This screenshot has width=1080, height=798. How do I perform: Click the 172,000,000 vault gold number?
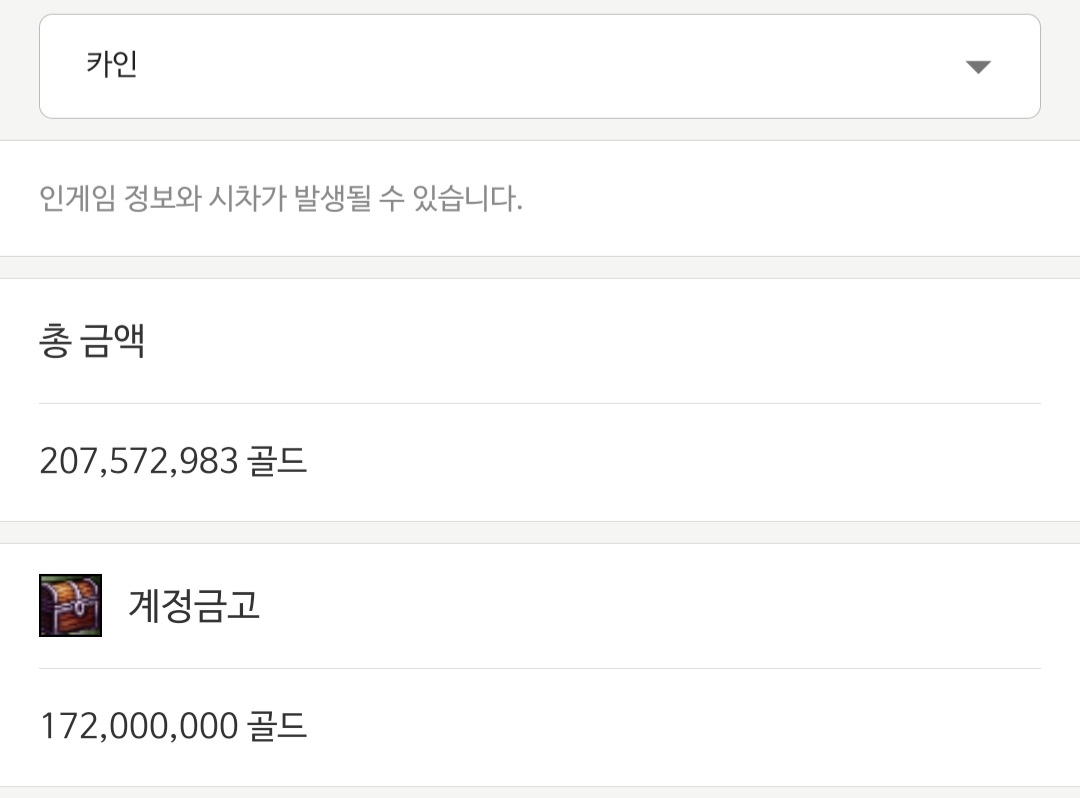[139, 726]
